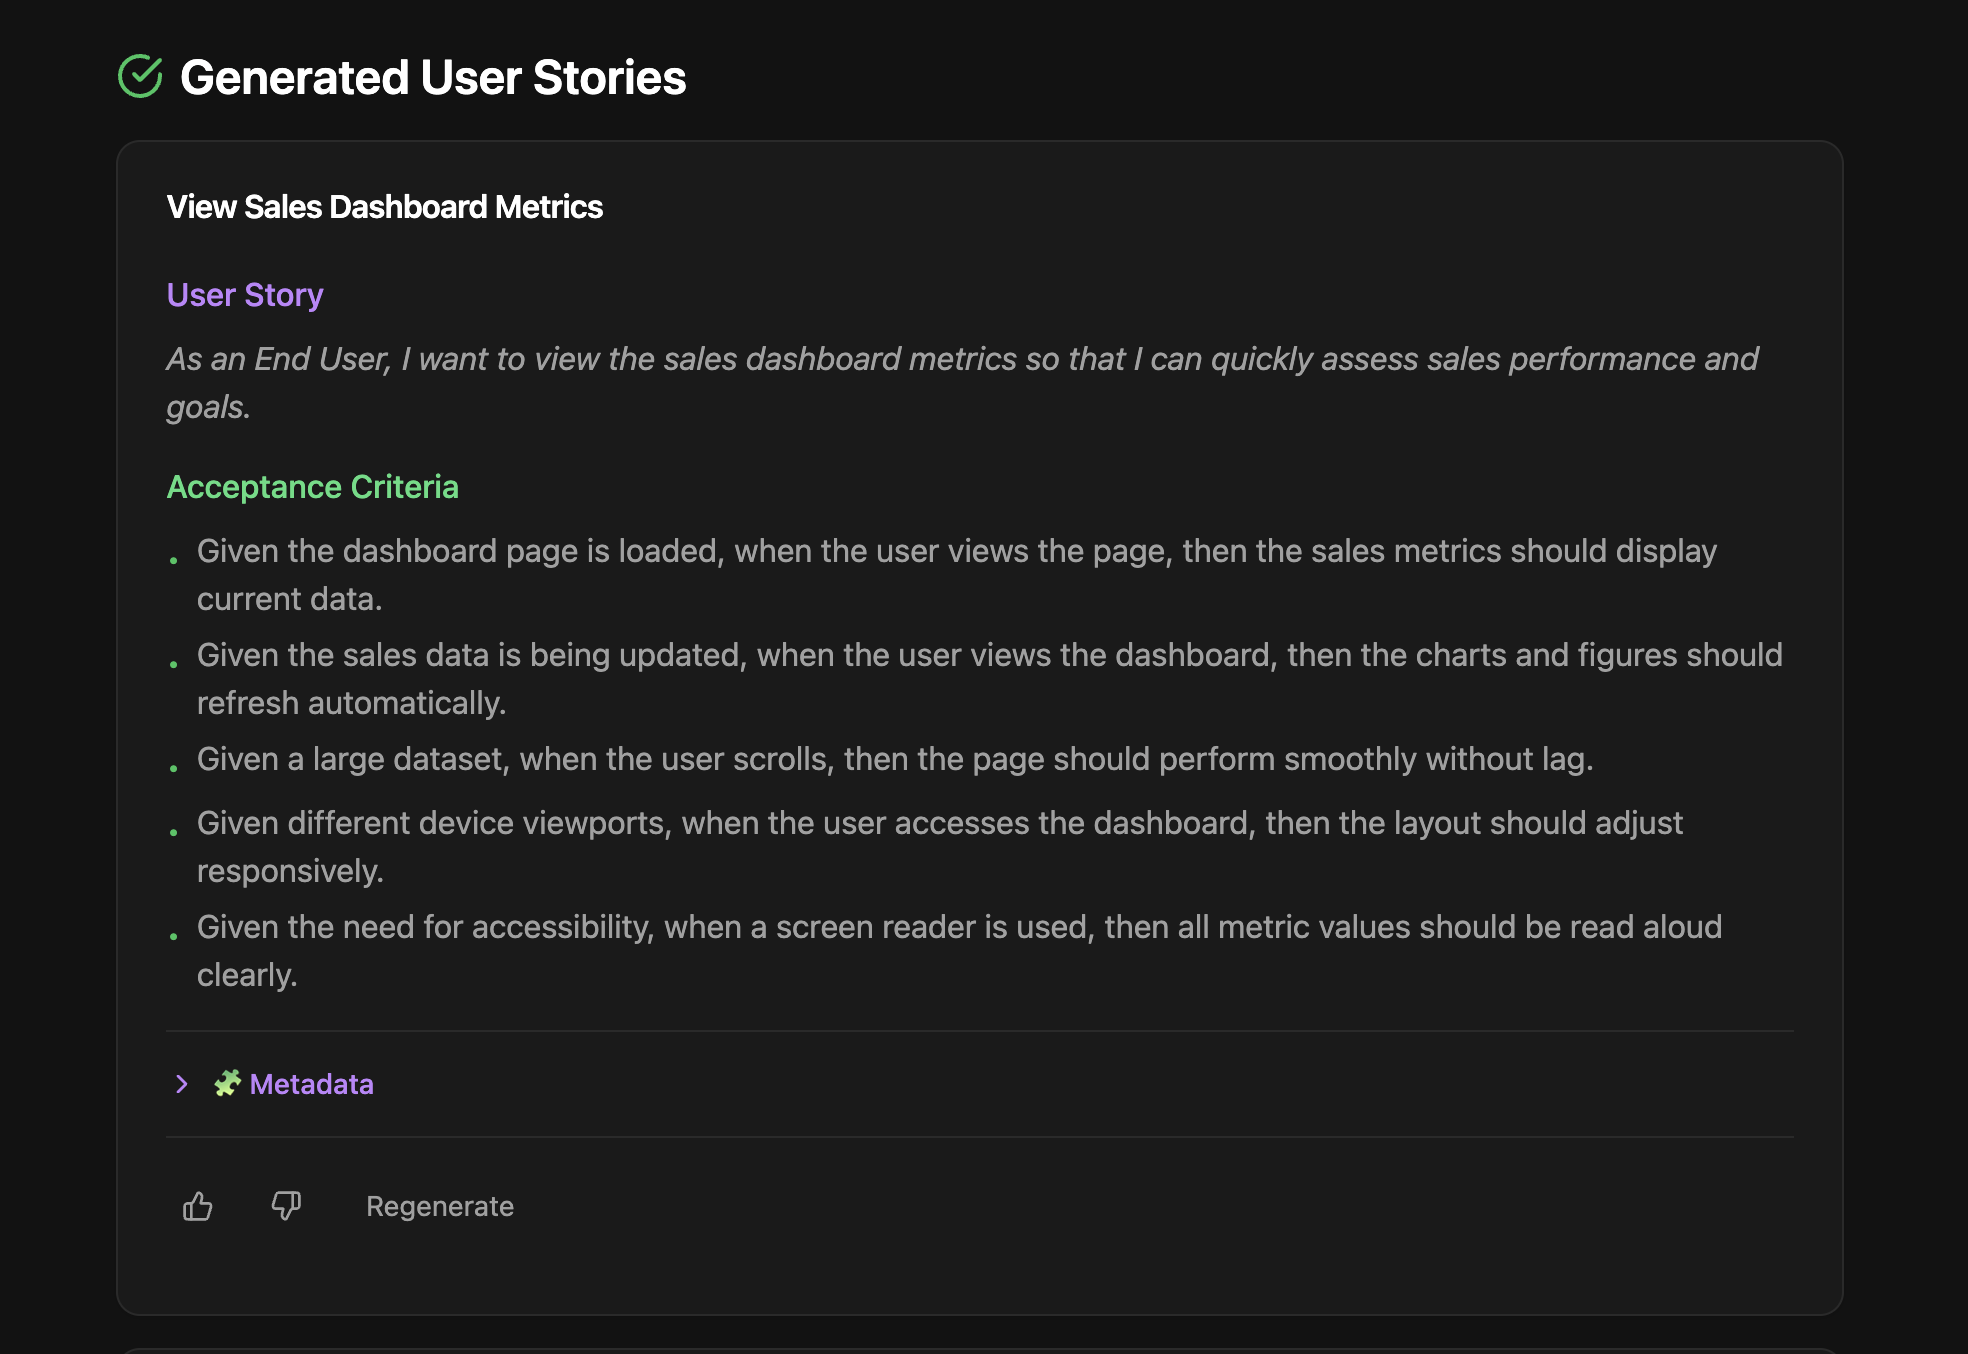Viewport: 1968px width, 1354px height.
Task: Expand the Metadata section chevron
Action: (181, 1084)
